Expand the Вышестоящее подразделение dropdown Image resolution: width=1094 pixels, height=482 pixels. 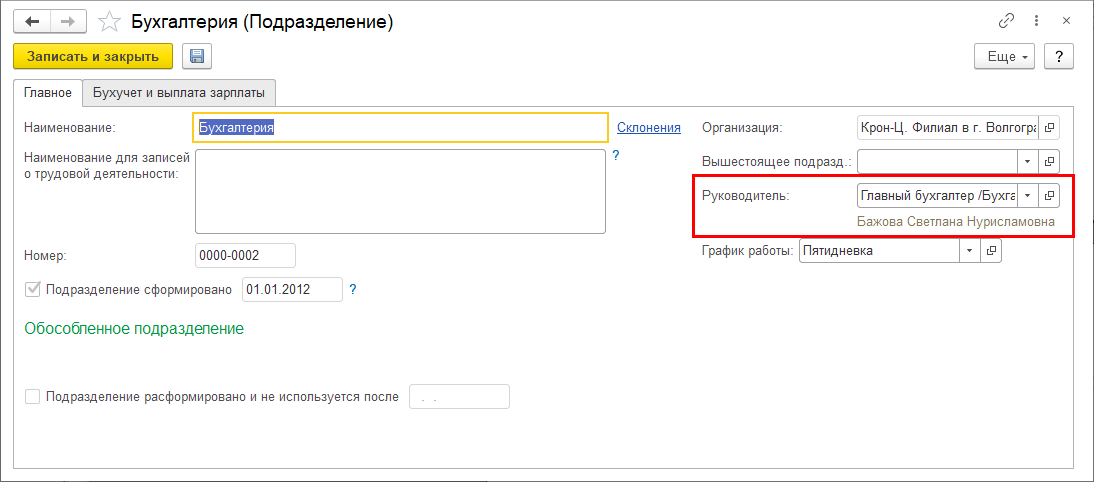(x=1027, y=161)
